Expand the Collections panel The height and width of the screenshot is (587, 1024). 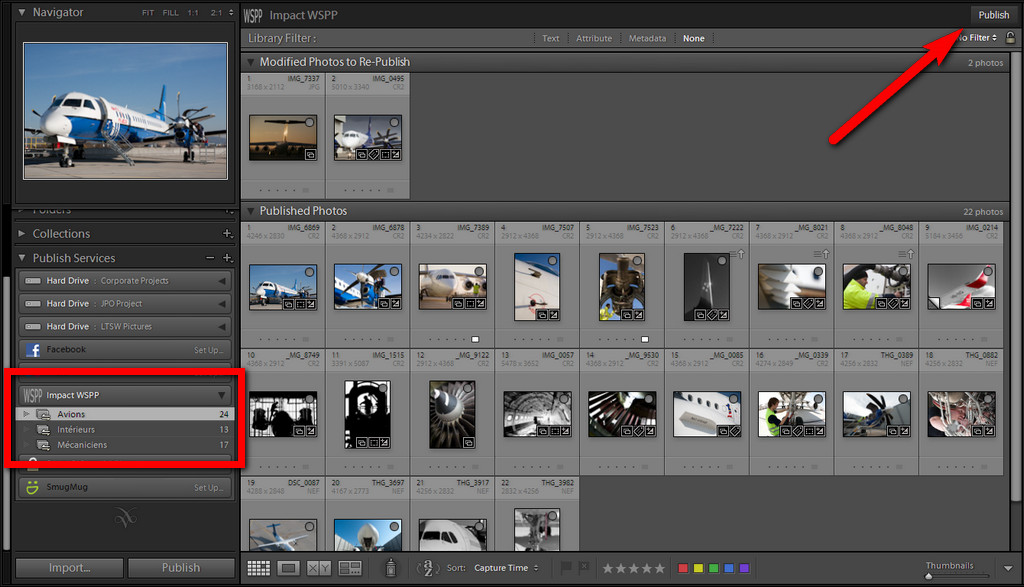point(22,233)
